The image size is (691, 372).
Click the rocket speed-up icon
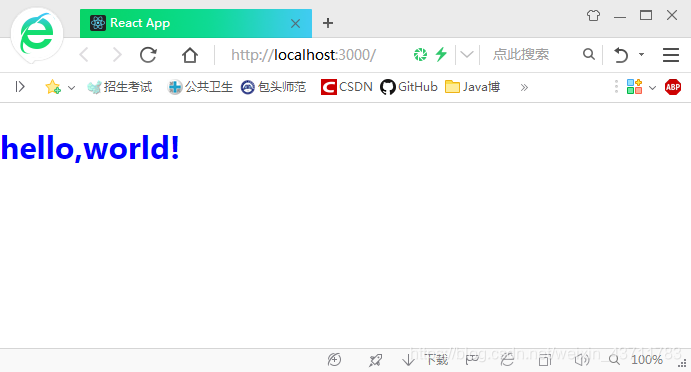(x=375, y=360)
